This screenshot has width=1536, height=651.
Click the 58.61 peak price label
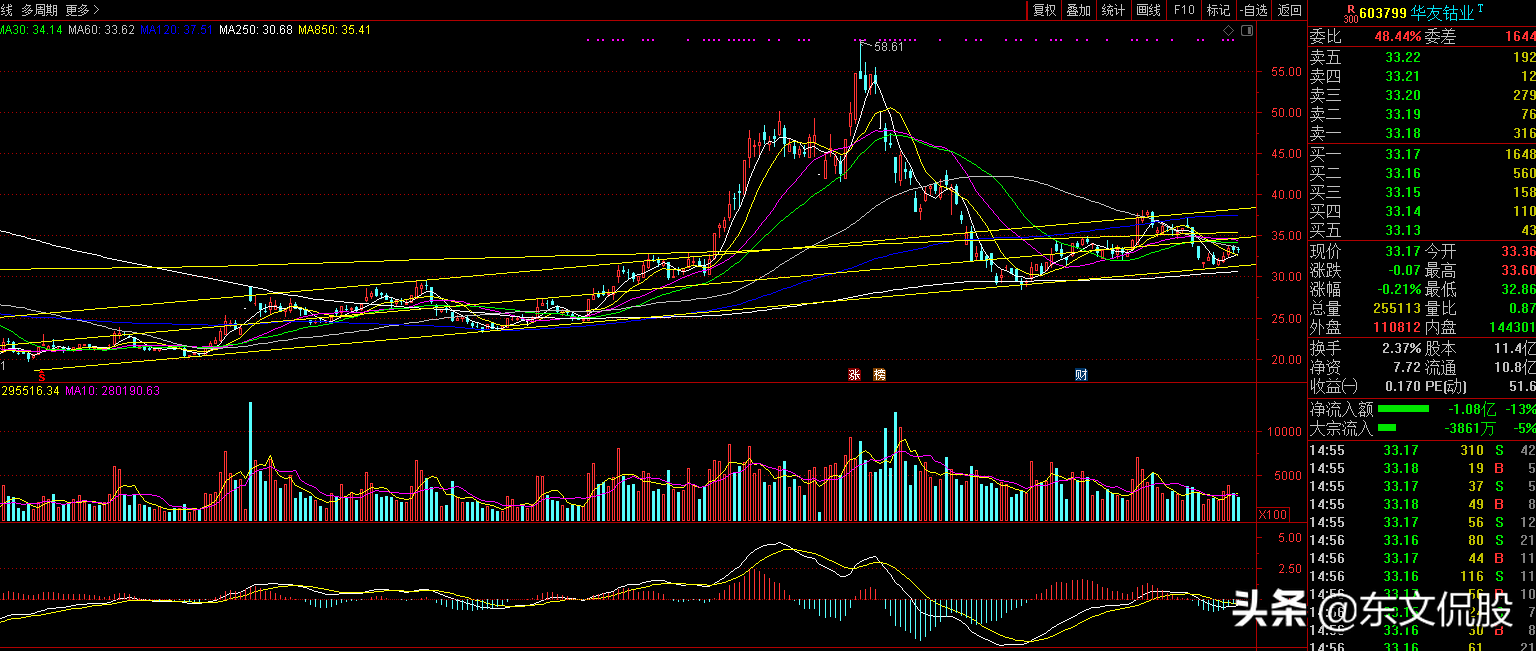[x=888, y=46]
